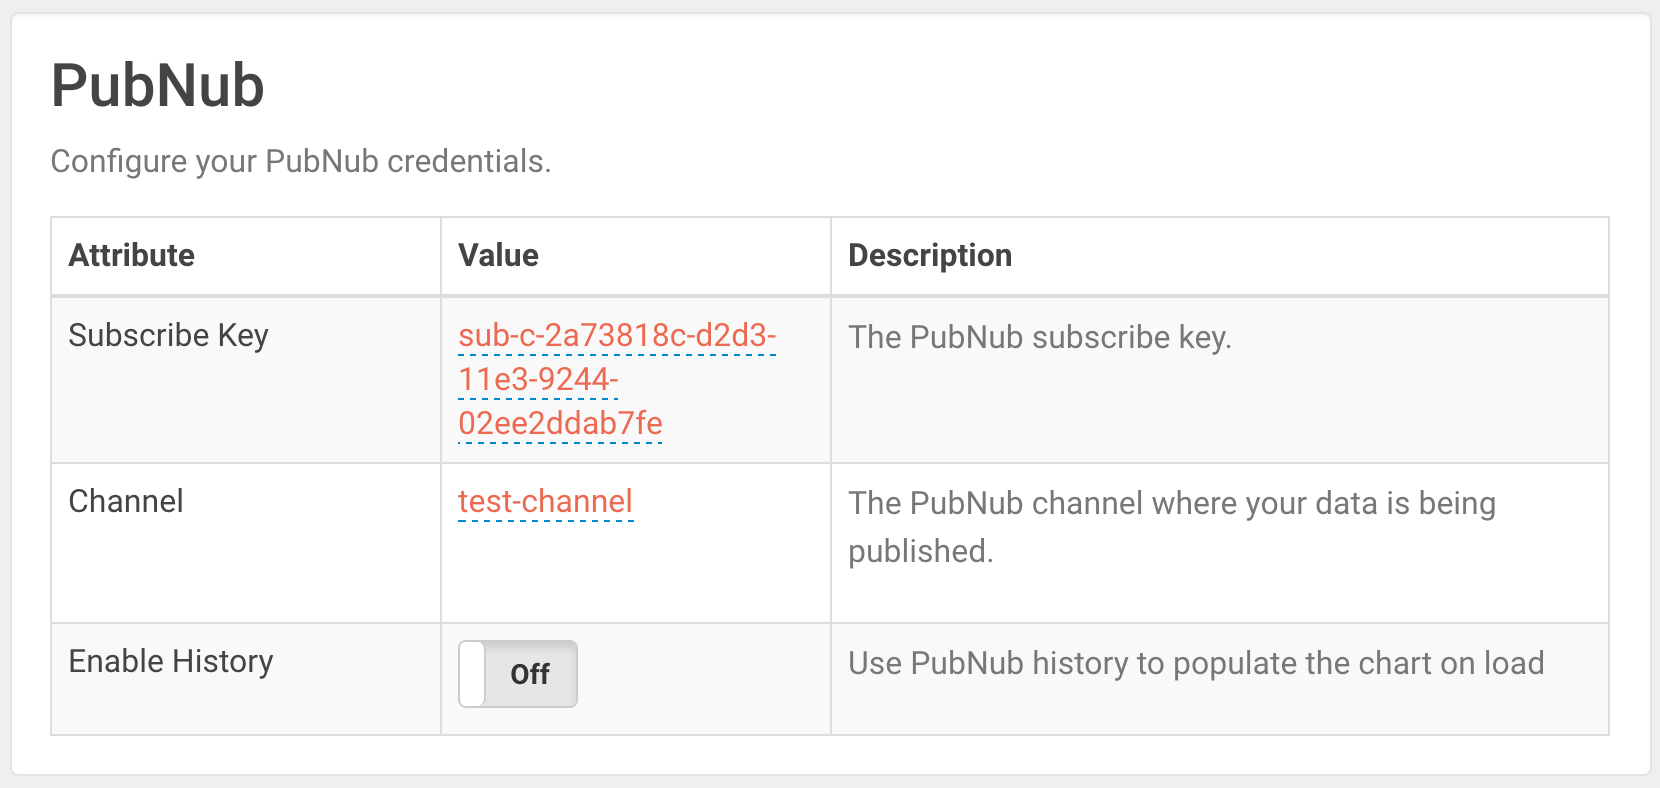Select the Enable History attribute label
1660x788 pixels.
171,662
